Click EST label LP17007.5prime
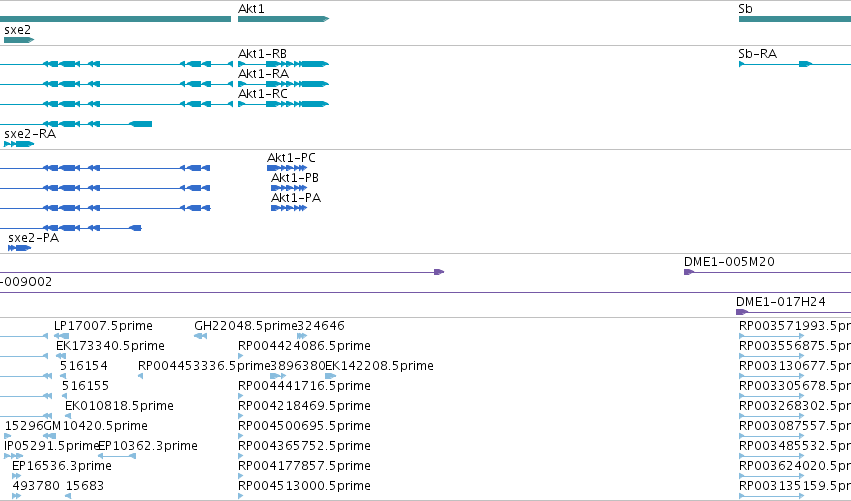The height and width of the screenshot is (501, 851). coord(103,326)
